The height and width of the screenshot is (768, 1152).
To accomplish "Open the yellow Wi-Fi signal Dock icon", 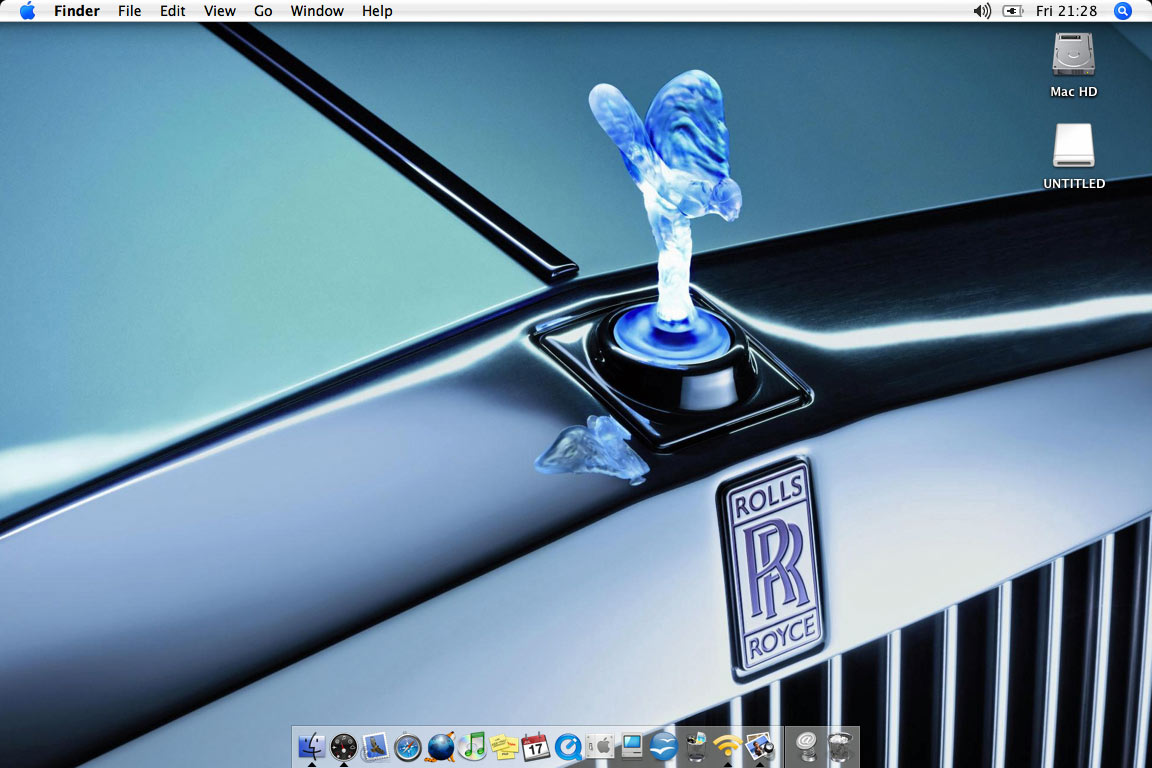I will point(727,747).
